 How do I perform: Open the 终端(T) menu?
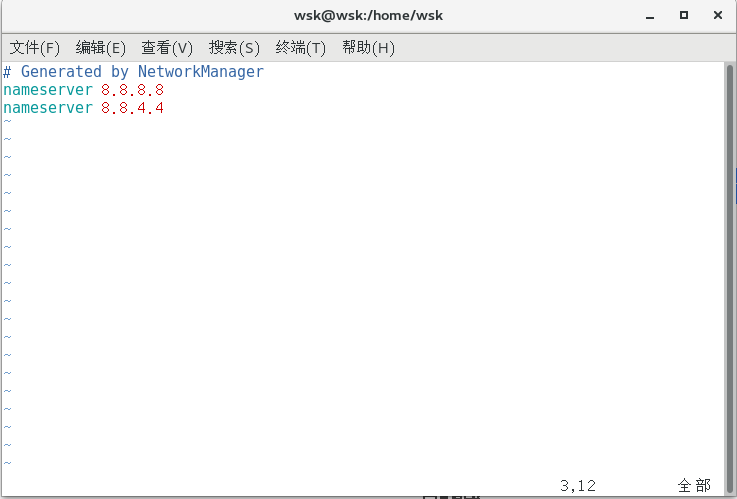click(300, 47)
